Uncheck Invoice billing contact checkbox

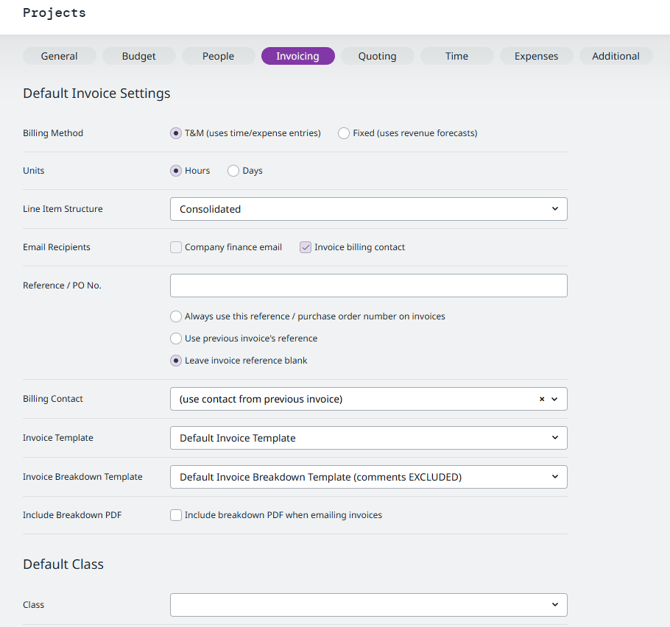[306, 247]
